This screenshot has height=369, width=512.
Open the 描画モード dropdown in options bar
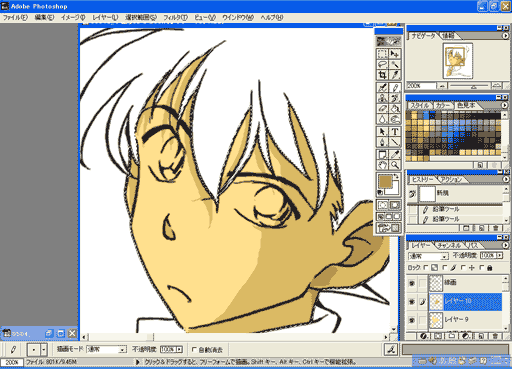[x=123, y=350]
